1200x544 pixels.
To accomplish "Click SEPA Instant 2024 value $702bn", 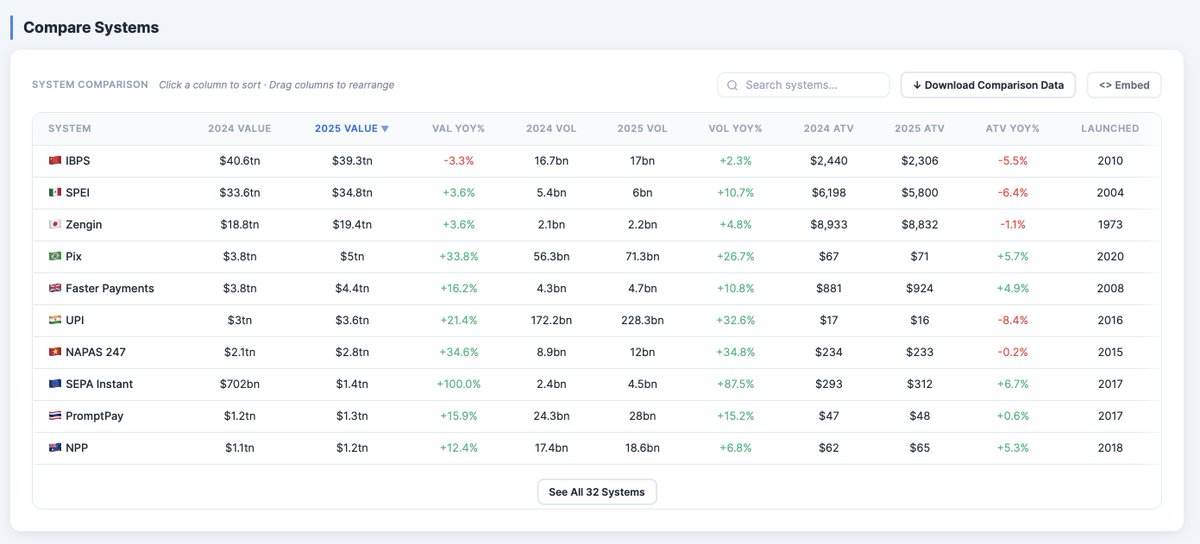I will (239, 385).
